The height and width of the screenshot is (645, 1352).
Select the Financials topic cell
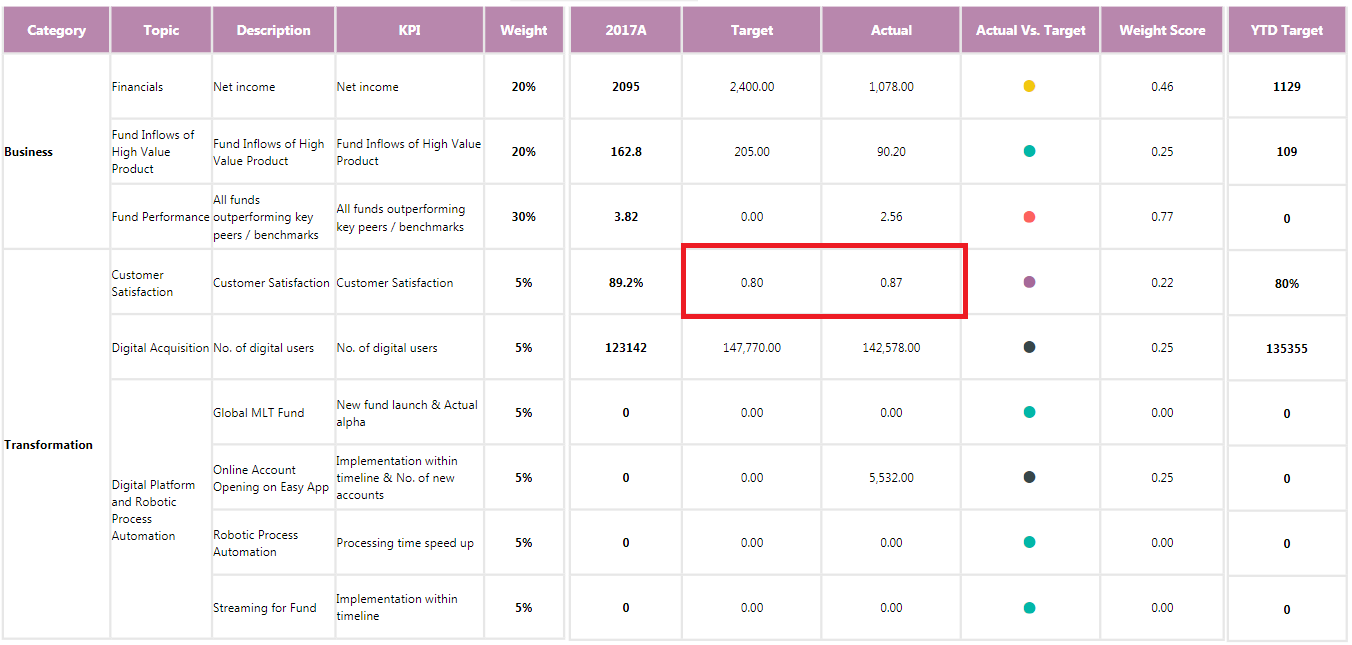click(161, 87)
